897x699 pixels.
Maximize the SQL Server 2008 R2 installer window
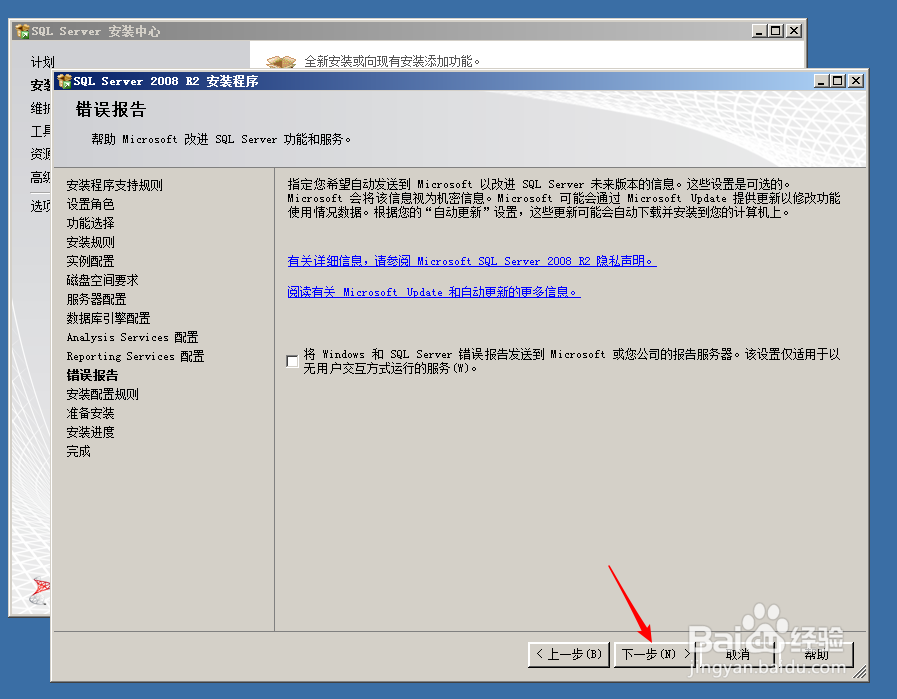coord(838,81)
